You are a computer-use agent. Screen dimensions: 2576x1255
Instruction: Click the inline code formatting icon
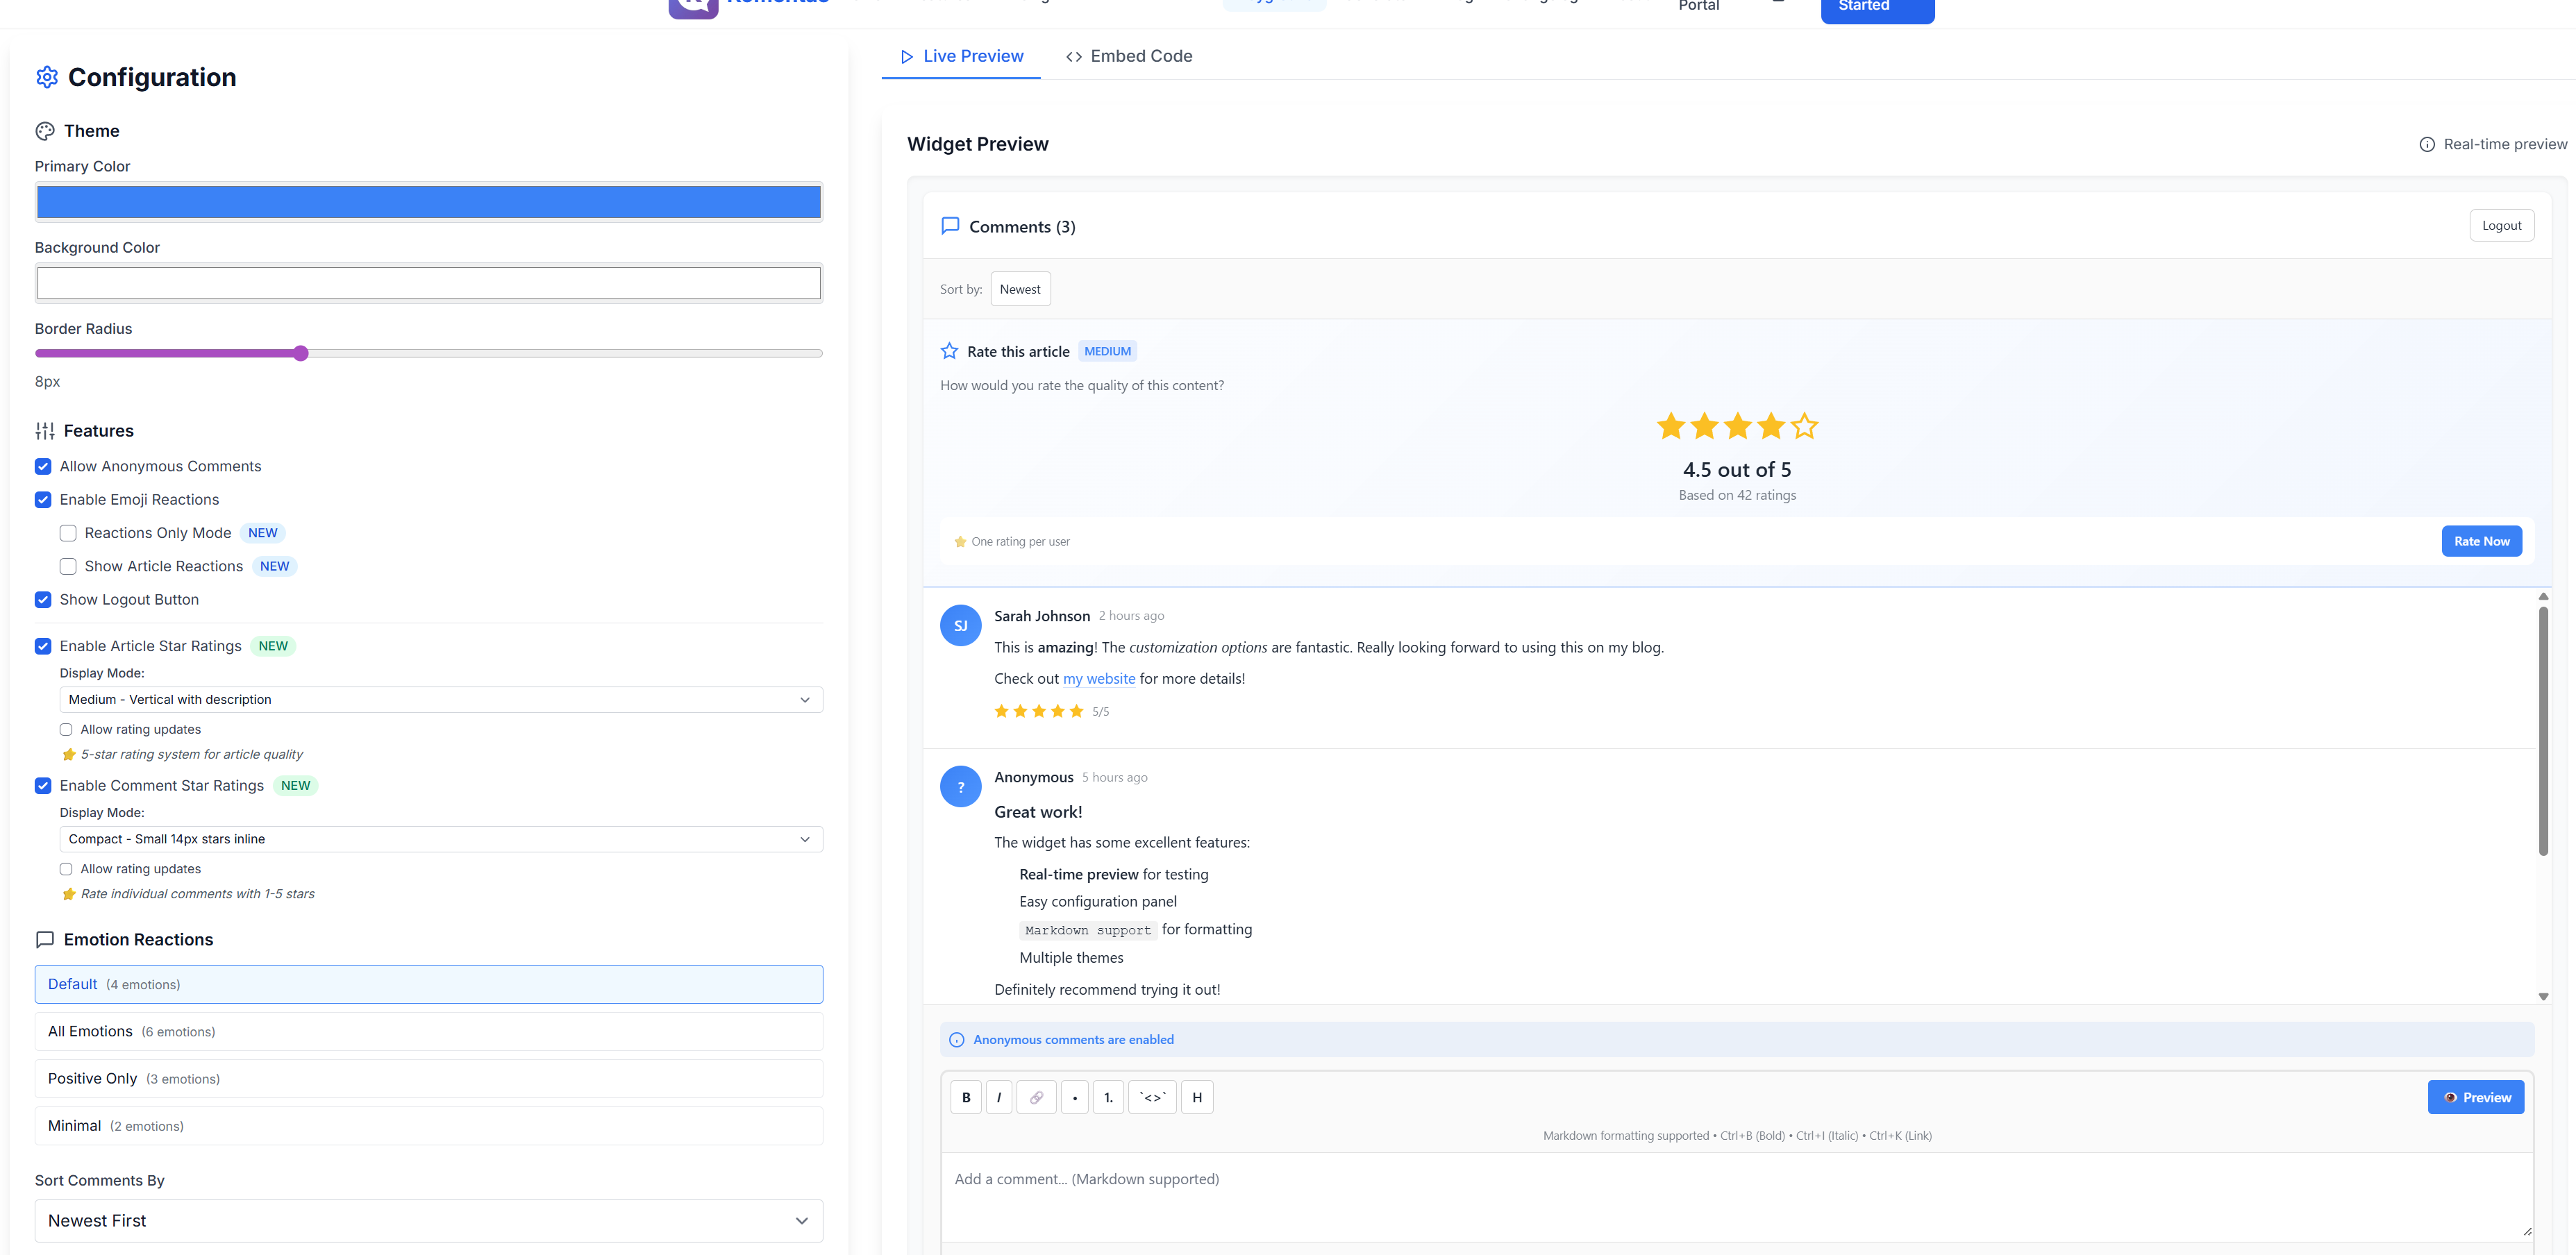click(x=1152, y=1097)
